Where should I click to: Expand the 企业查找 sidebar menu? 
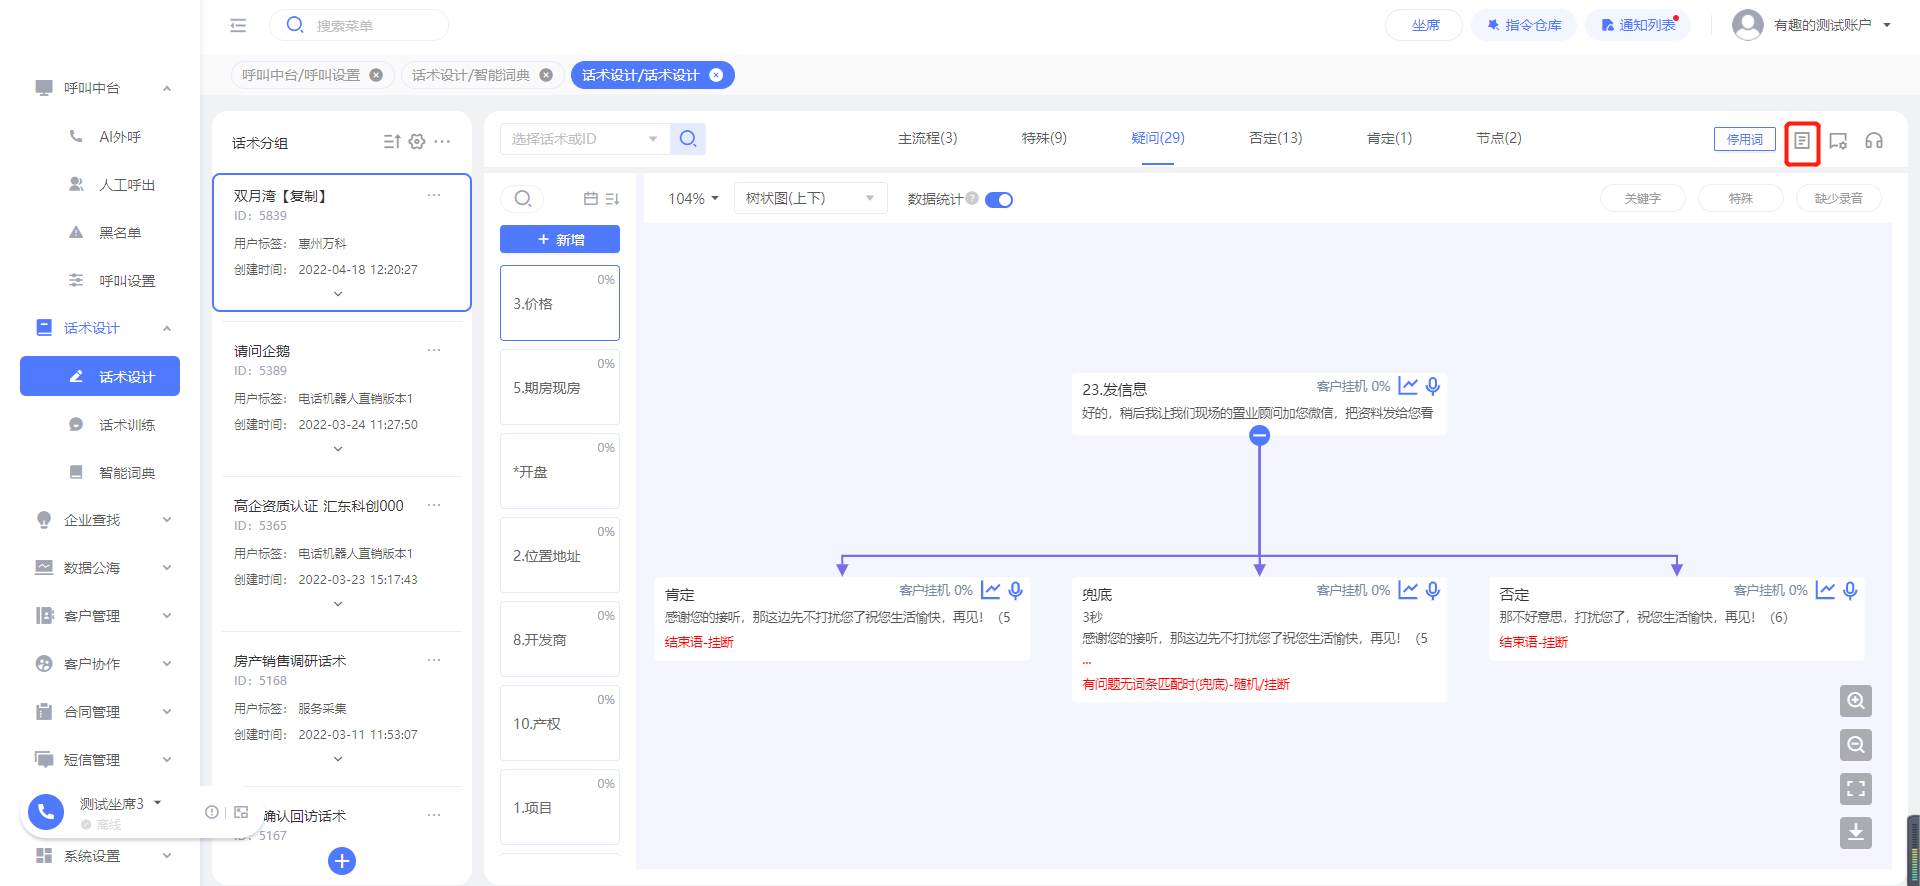pos(167,520)
